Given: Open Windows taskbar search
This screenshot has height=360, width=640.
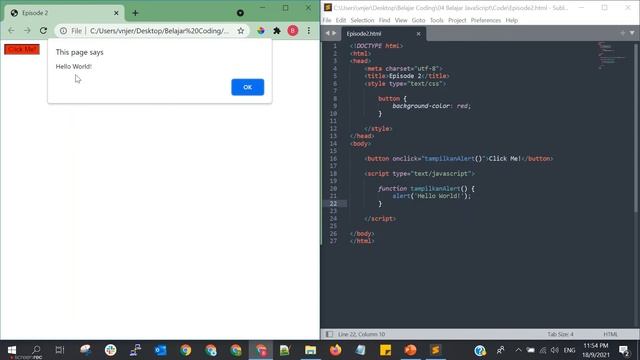Looking at the screenshot, I should coord(36,350).
